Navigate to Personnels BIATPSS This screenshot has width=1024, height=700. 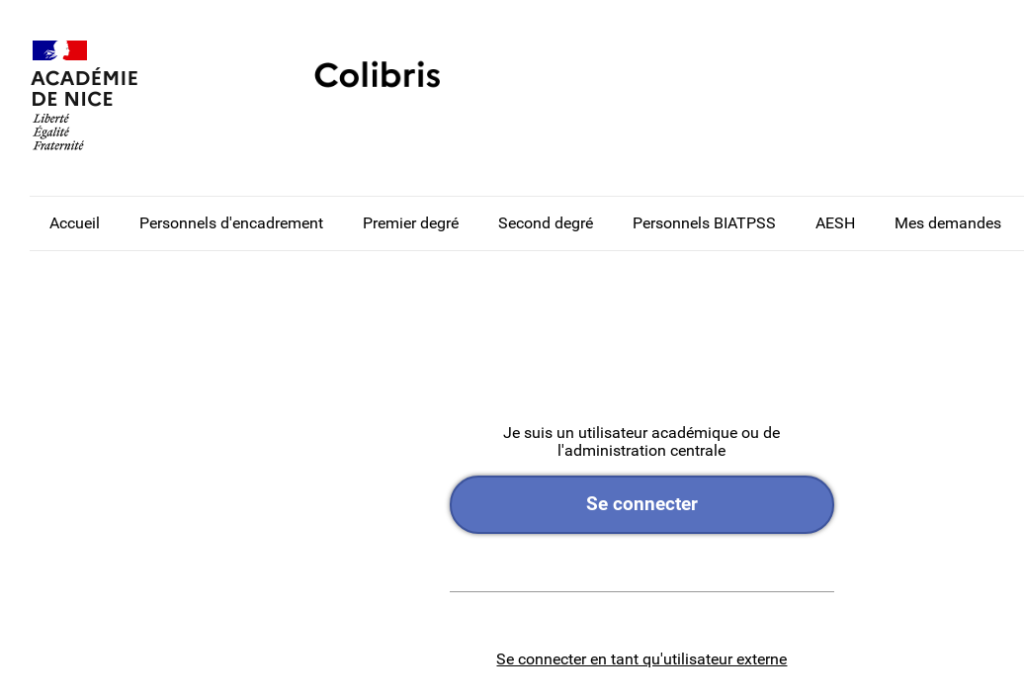704,223
